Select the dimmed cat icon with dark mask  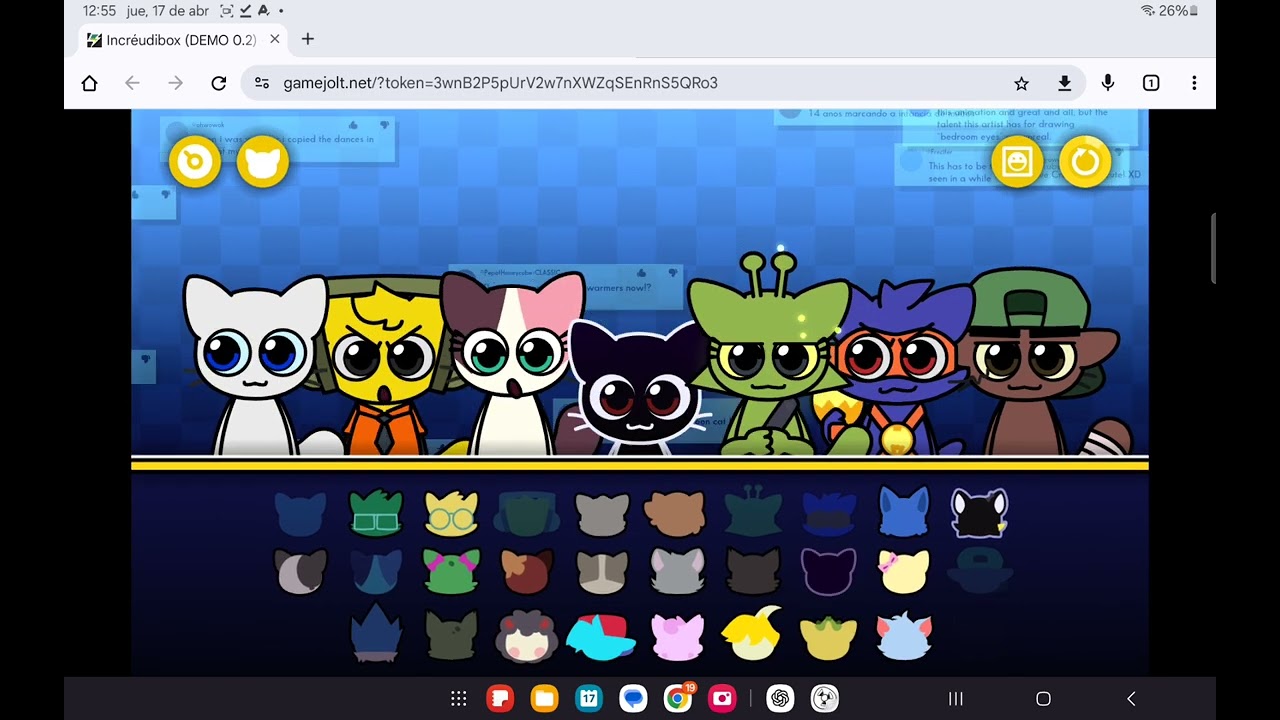click(x=828, y=513)
